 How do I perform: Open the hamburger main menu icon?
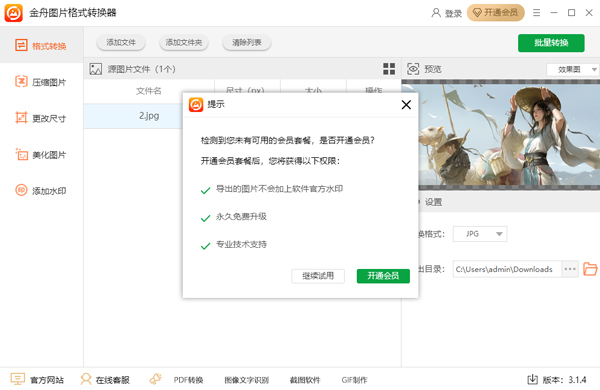click(x=536, y=13)
